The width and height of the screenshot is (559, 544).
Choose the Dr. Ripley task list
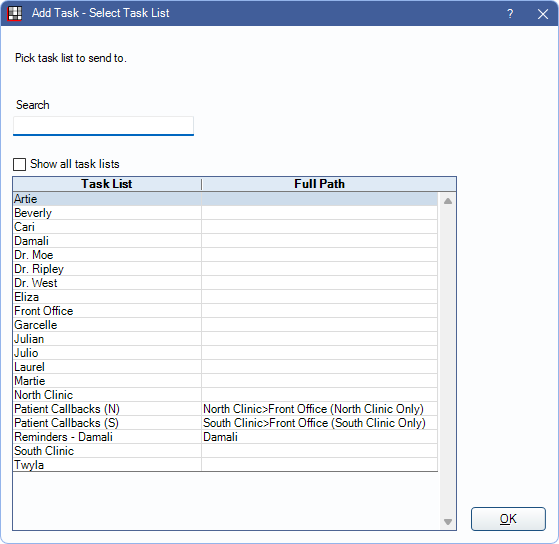(x=225, y=269)
